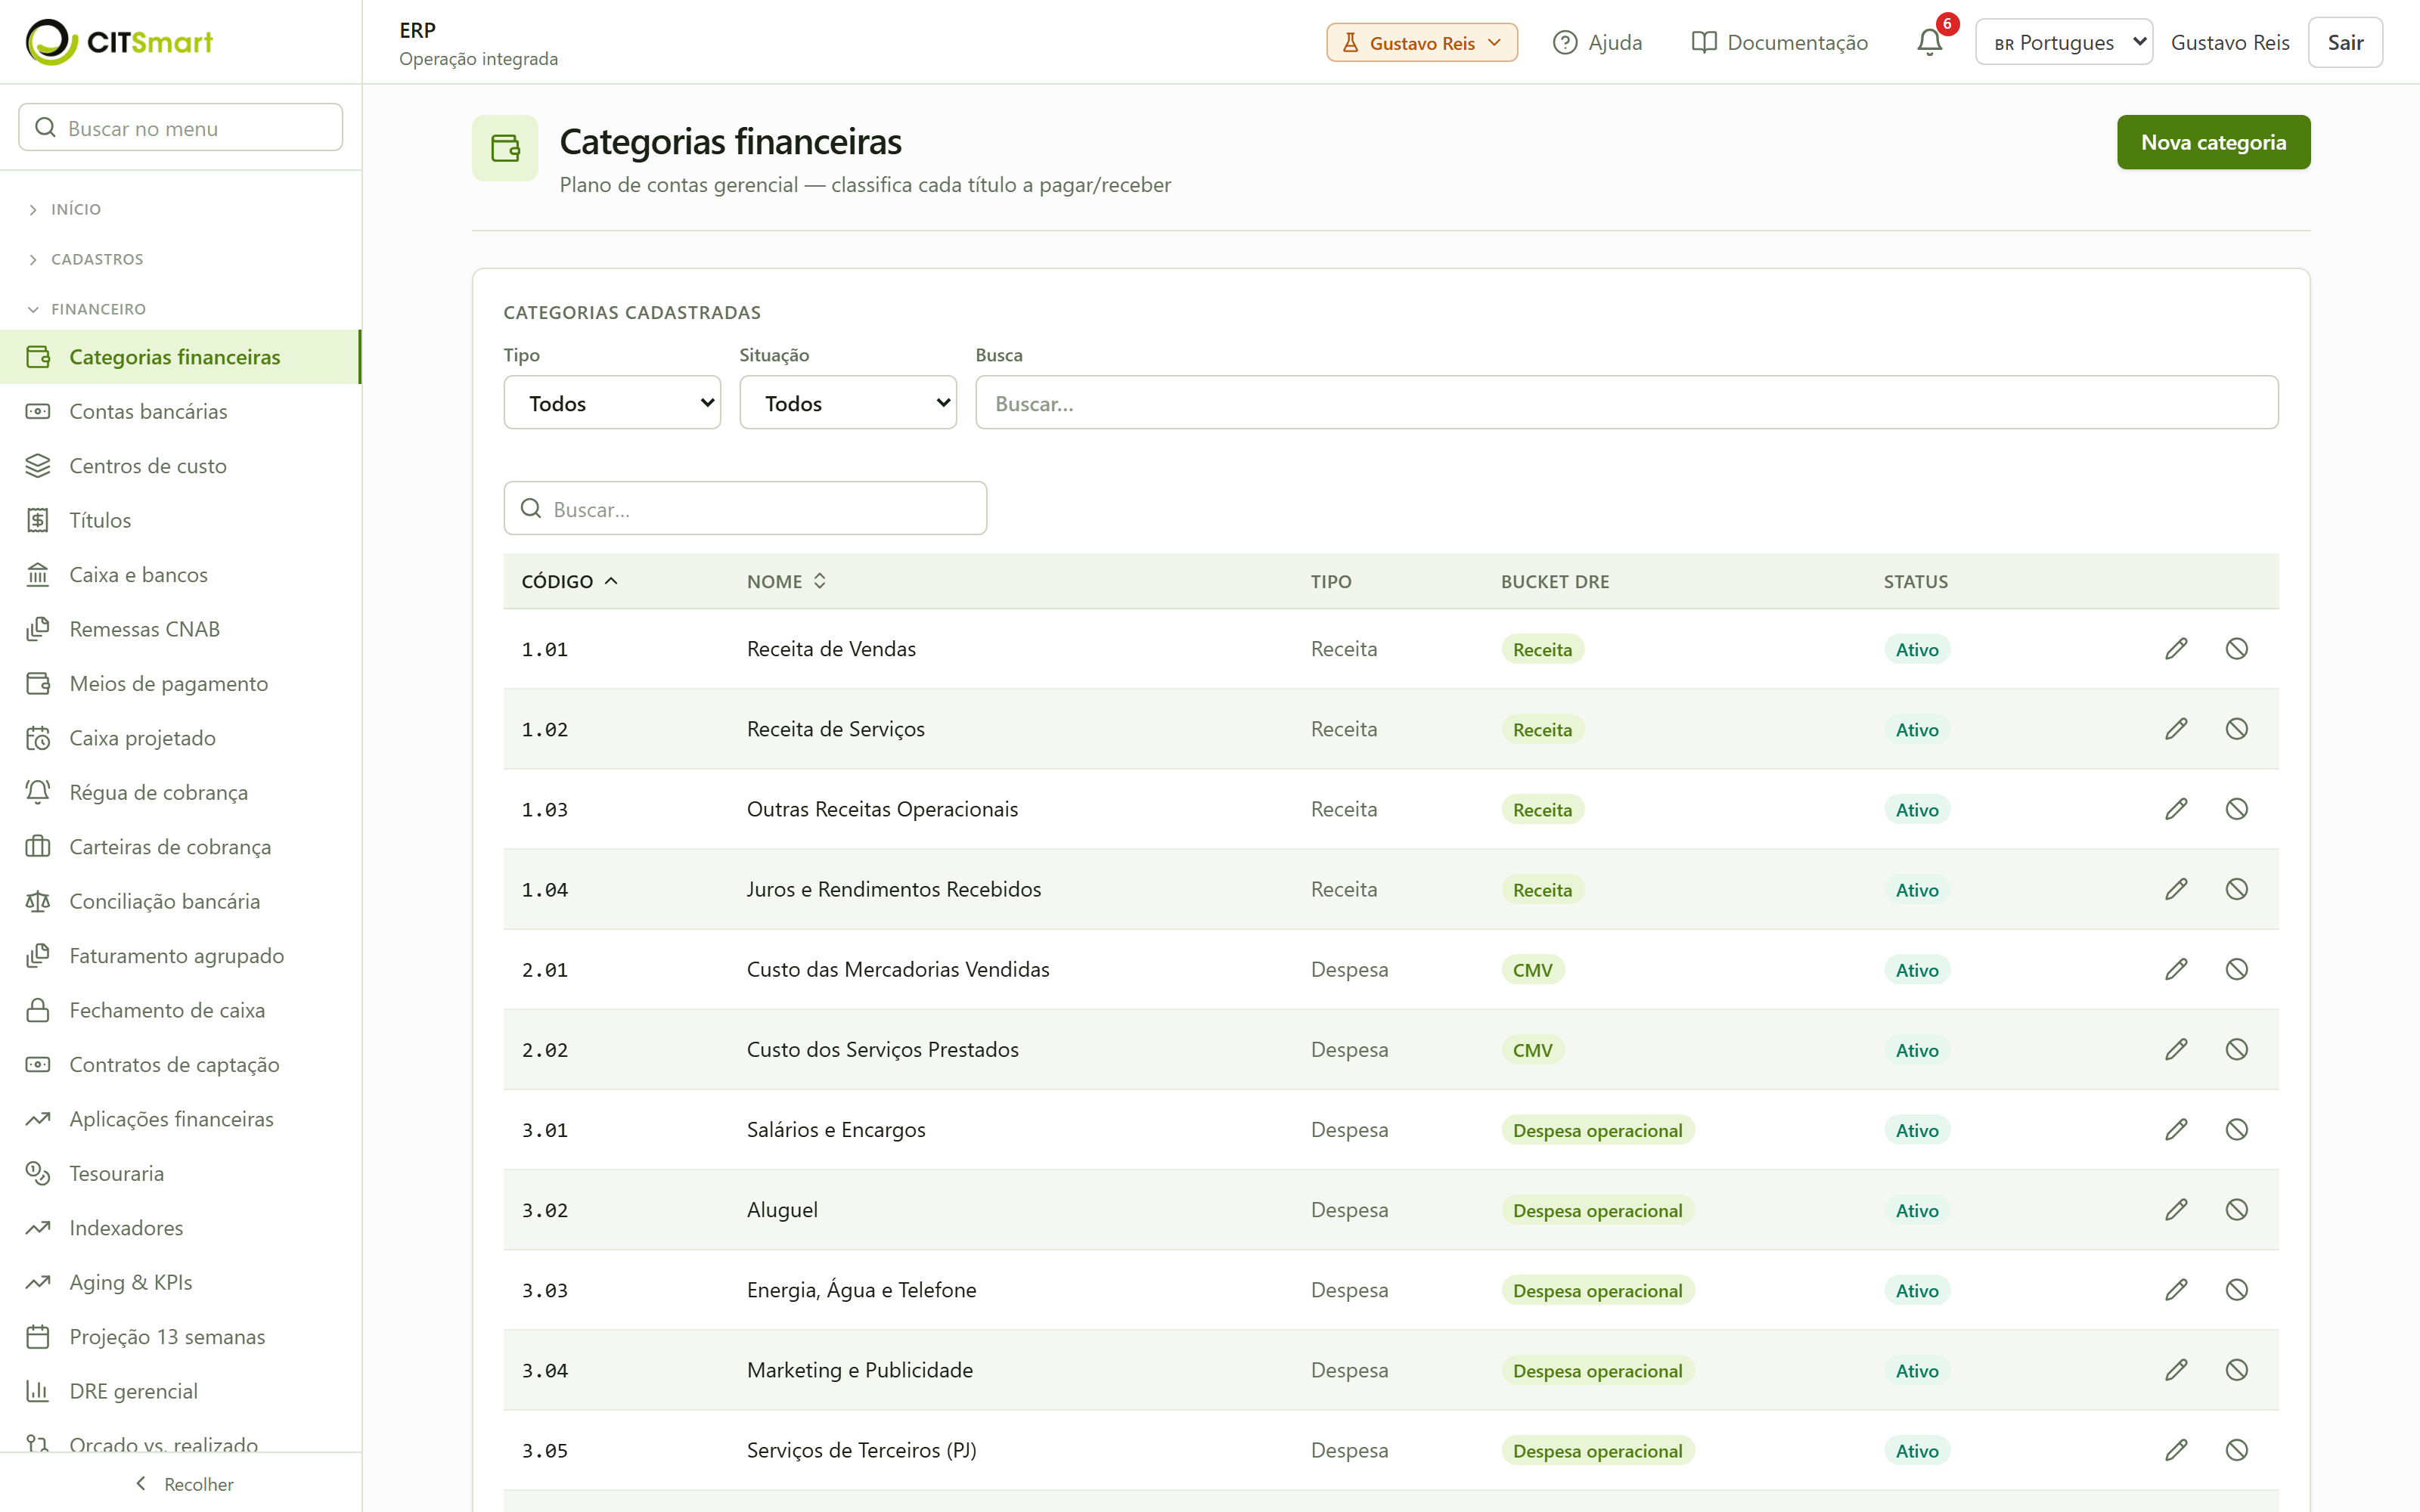Open Tesouraria menu item
The width and height of the screenshot is (2420, 1512).
click(180, 1173)
